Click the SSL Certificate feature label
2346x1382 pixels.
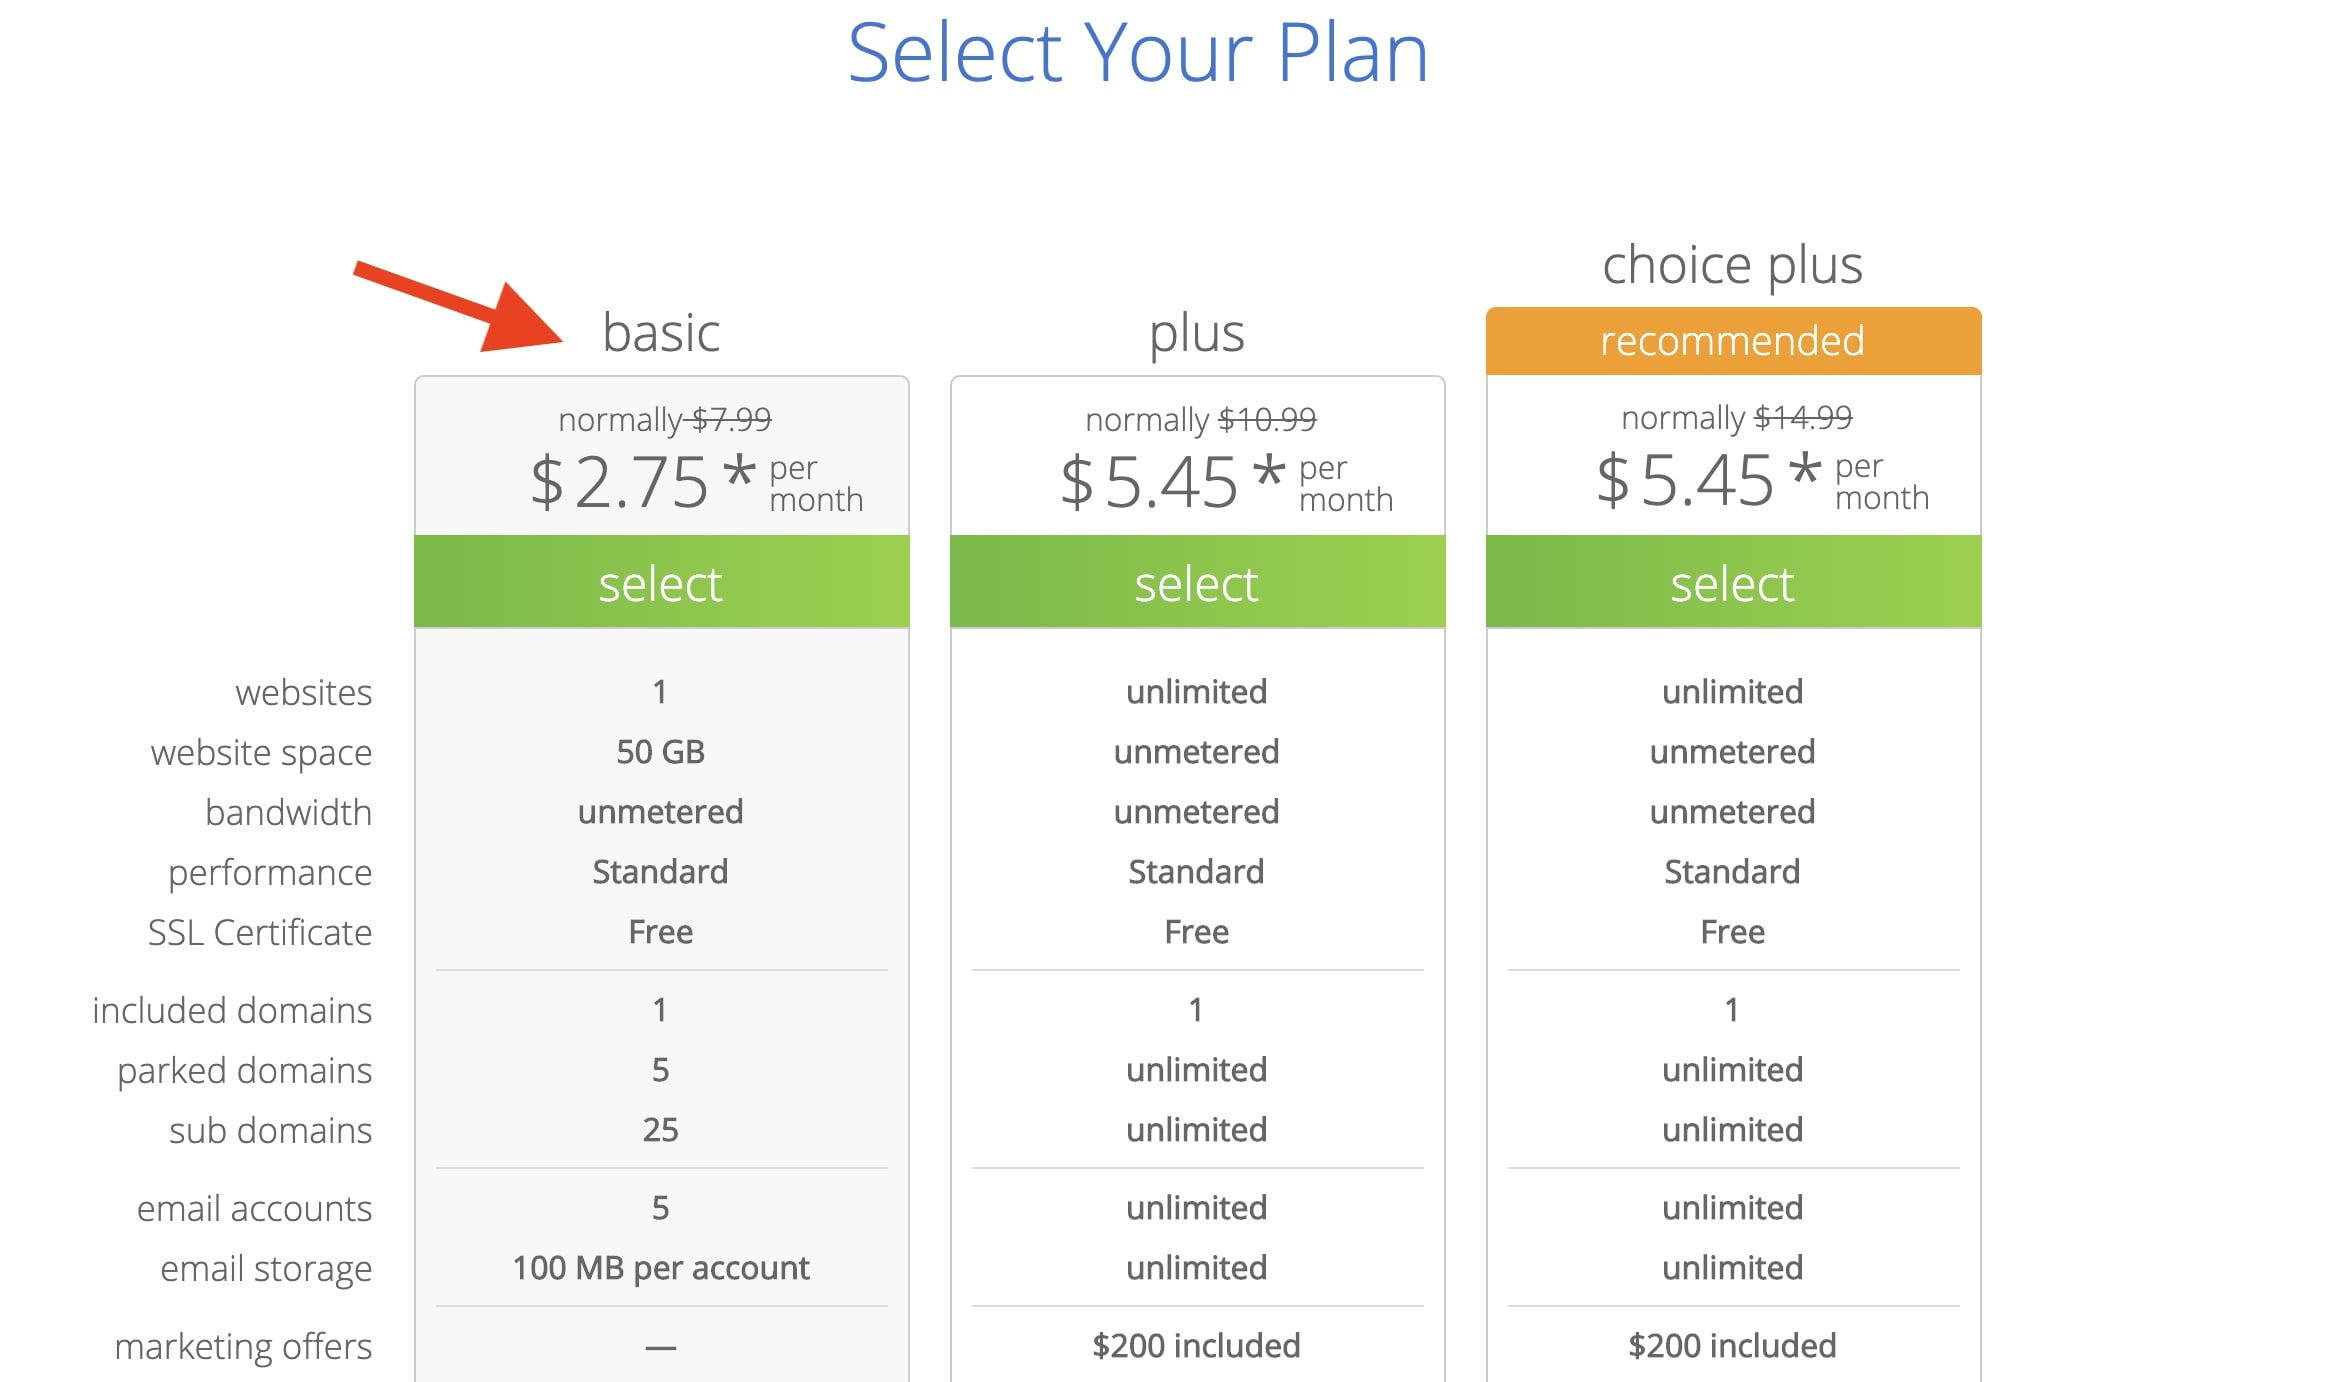[260, 932]
